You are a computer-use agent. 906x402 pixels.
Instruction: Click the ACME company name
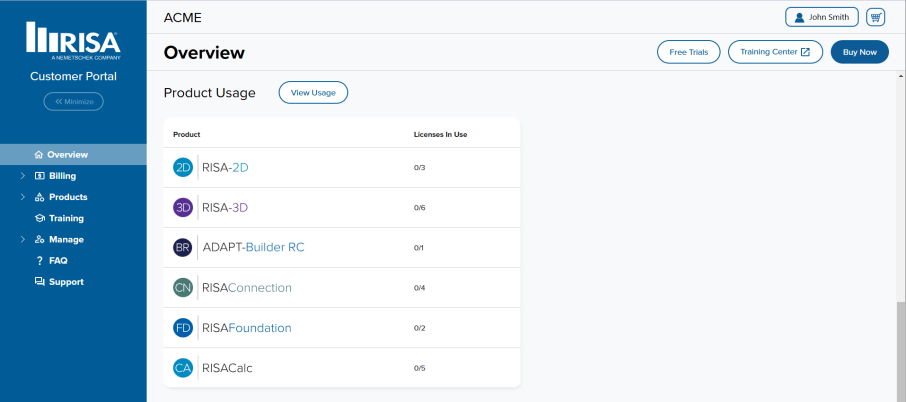183,18
